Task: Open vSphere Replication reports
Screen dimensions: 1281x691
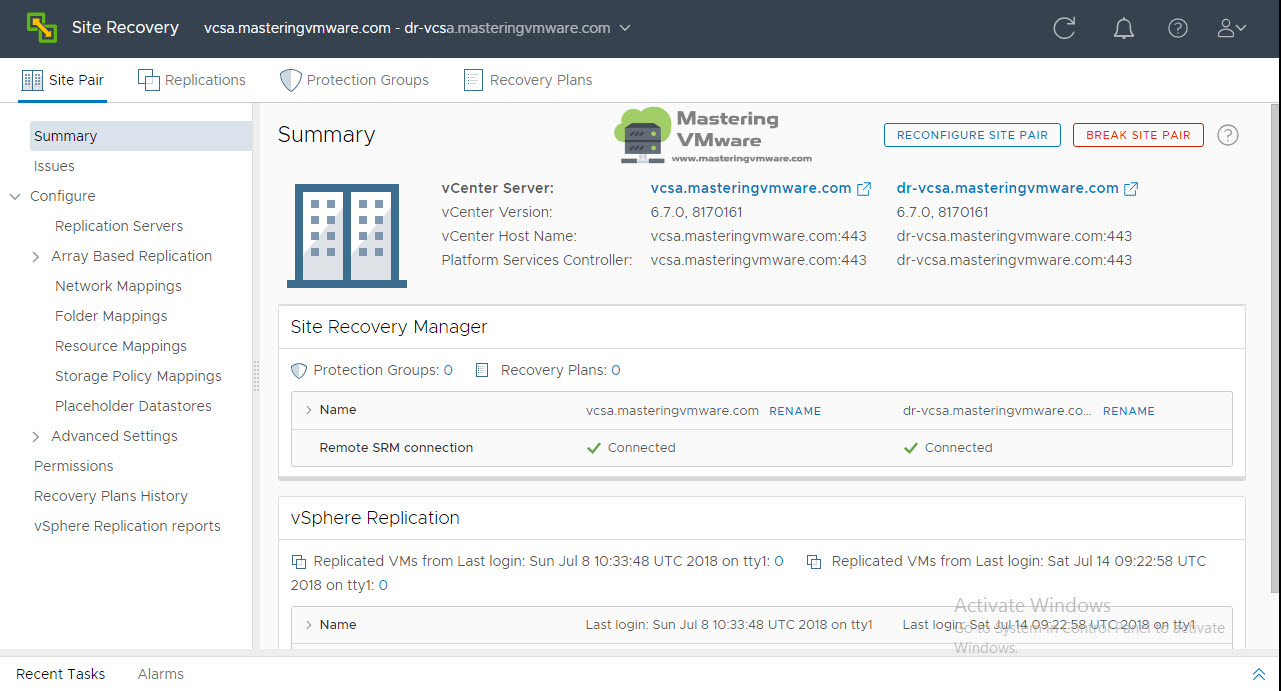Action: tap(127, 526)
